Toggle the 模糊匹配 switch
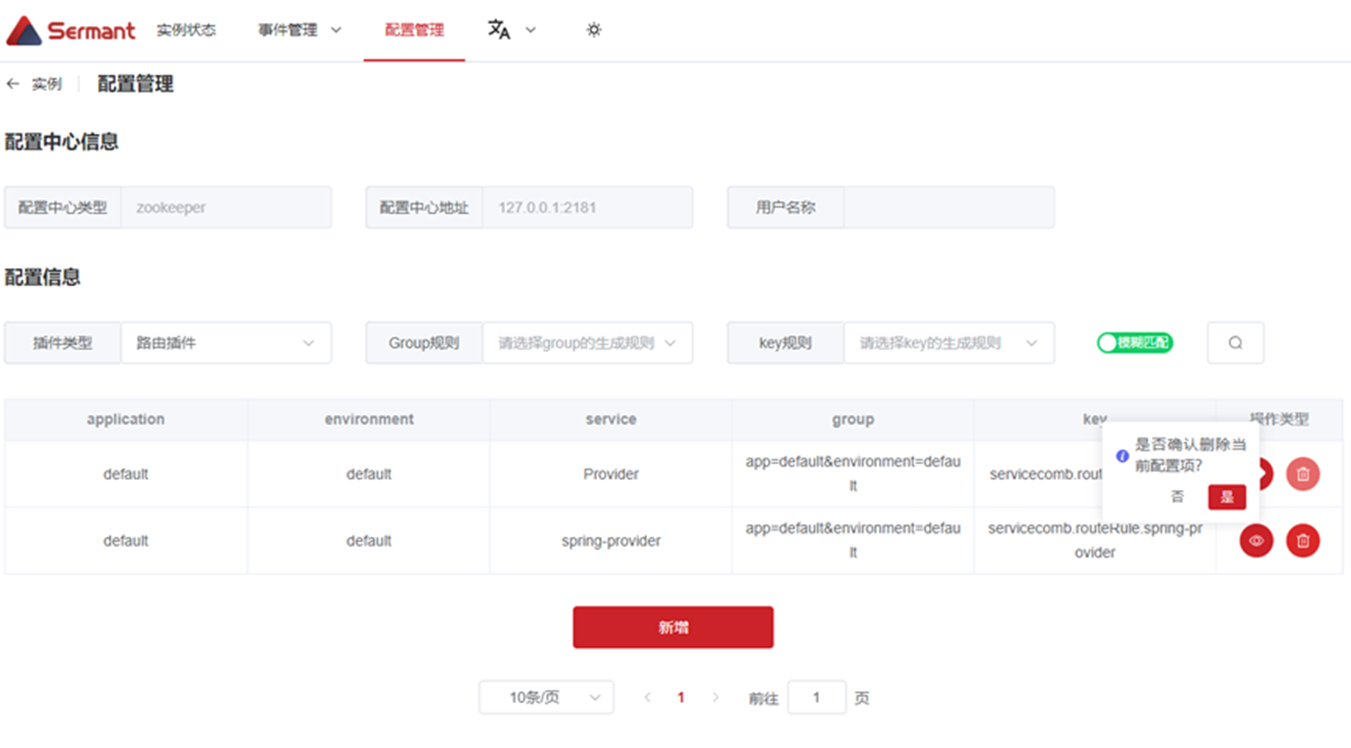Screen dimensions: 1351x748 pos(1135,343)
